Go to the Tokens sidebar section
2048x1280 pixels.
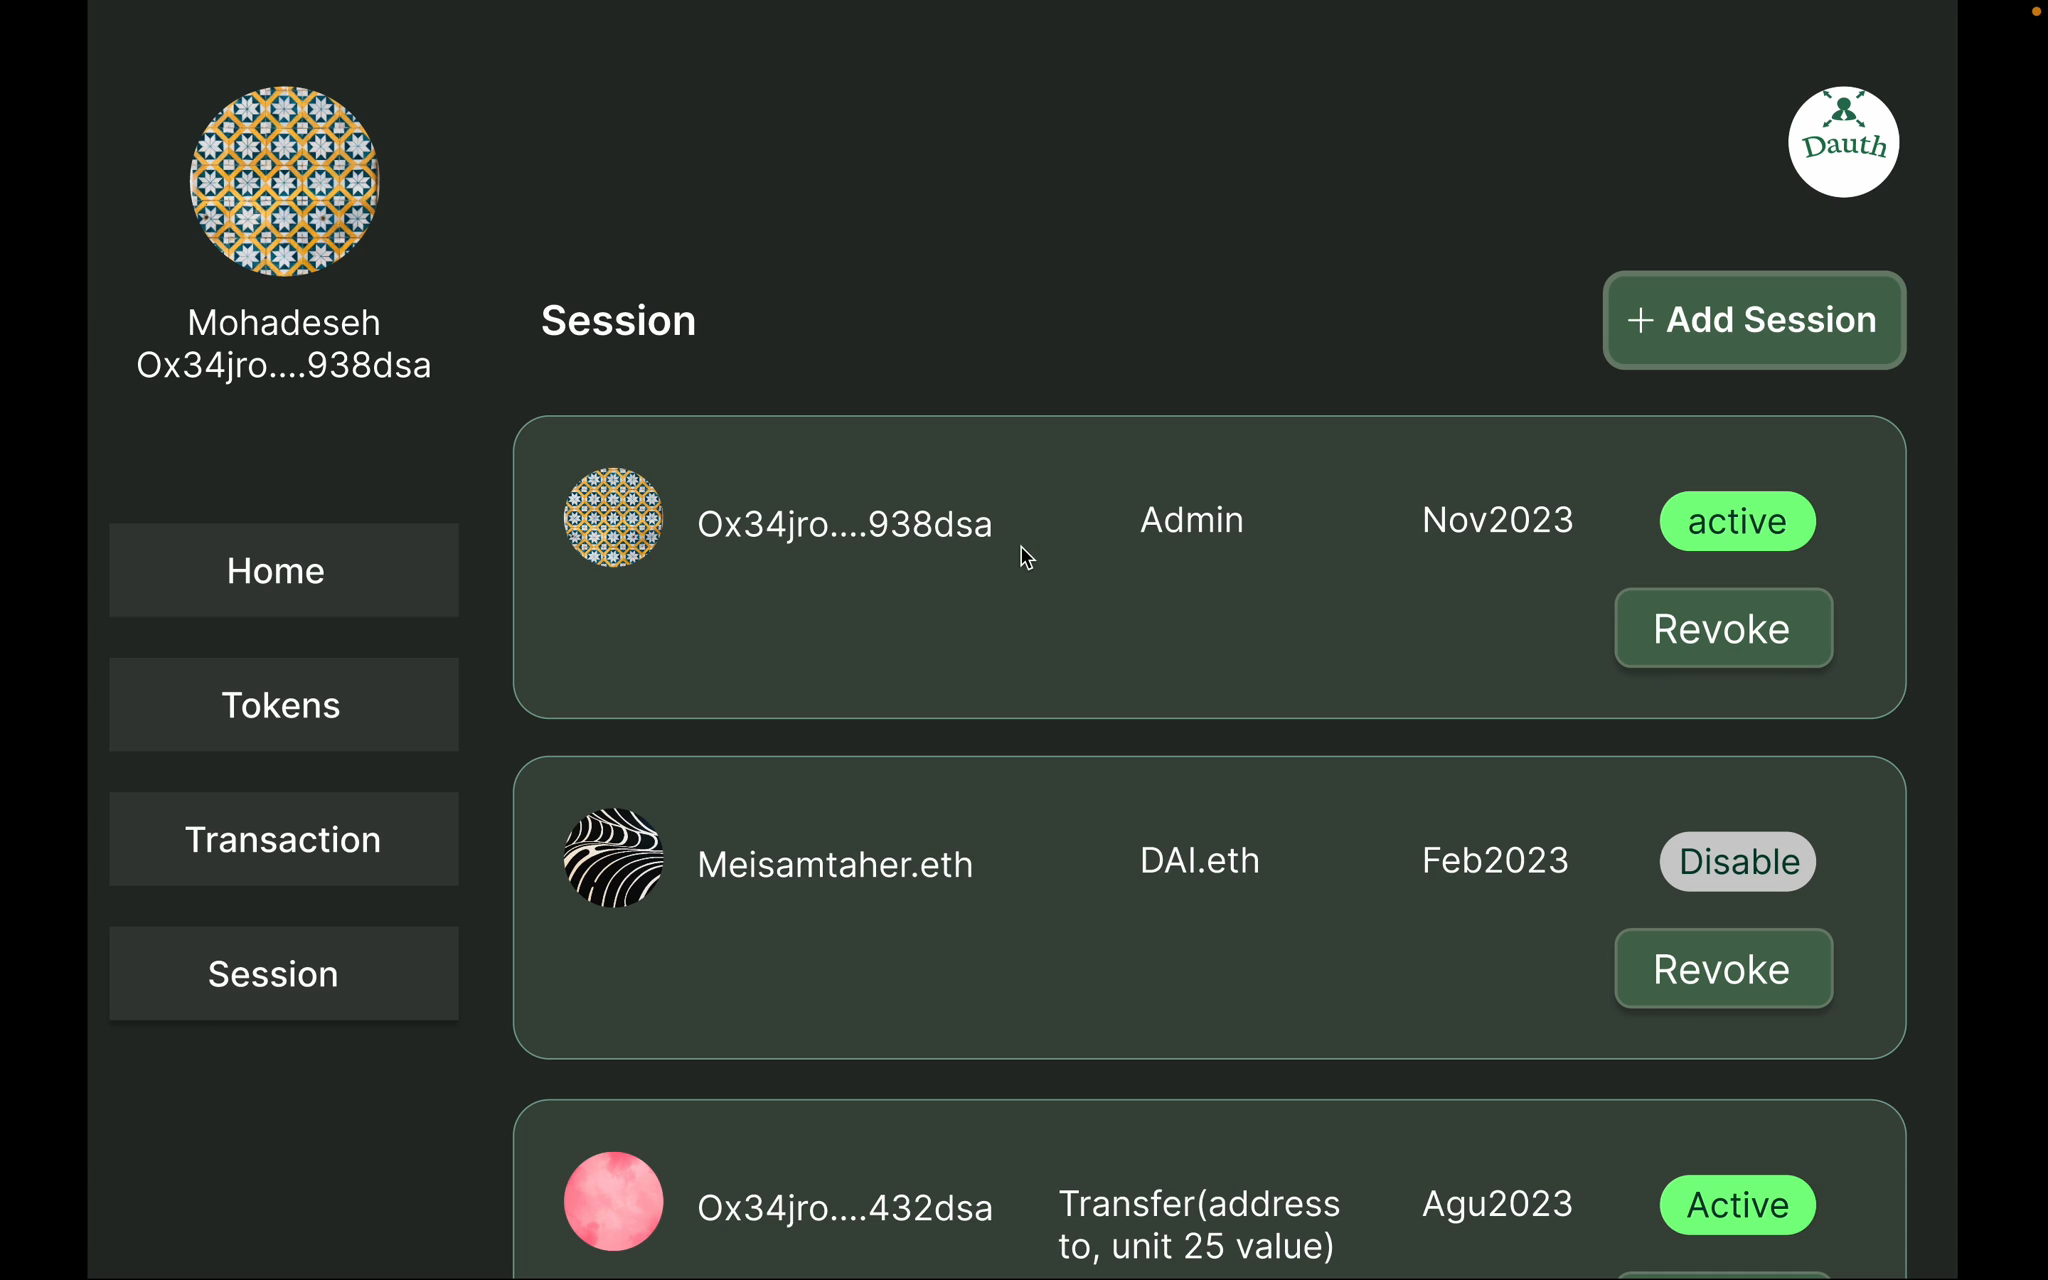pyautogui.click(x=284, y=705)
